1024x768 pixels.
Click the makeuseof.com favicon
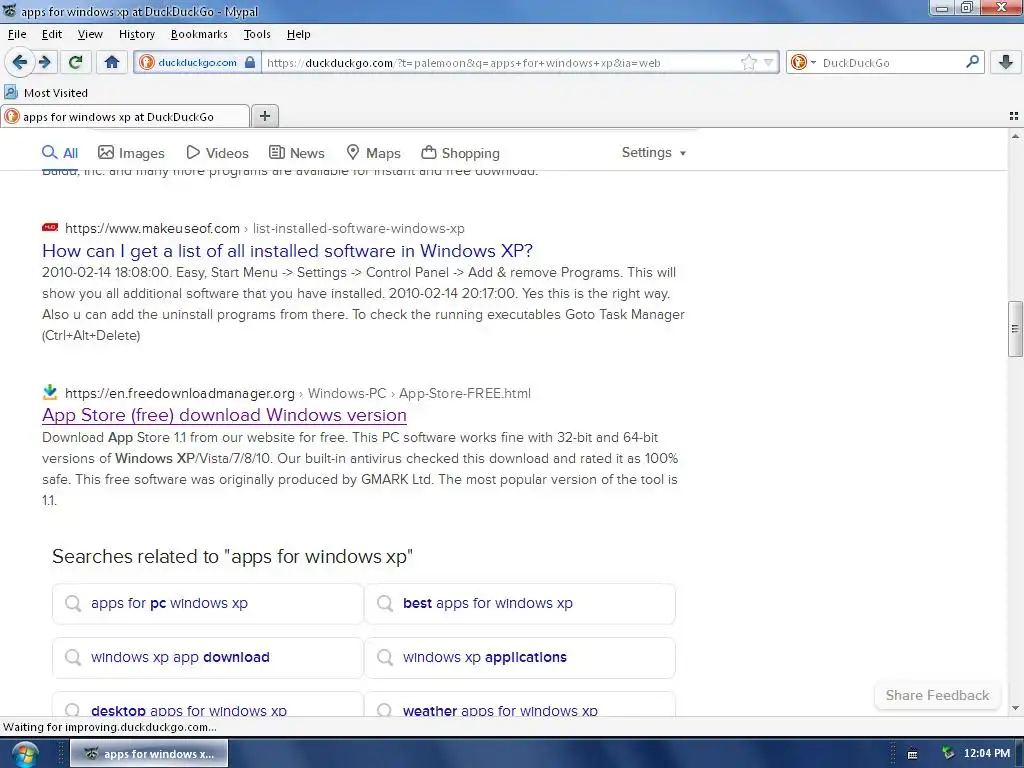pyautogui.click(x=50, y=227)
